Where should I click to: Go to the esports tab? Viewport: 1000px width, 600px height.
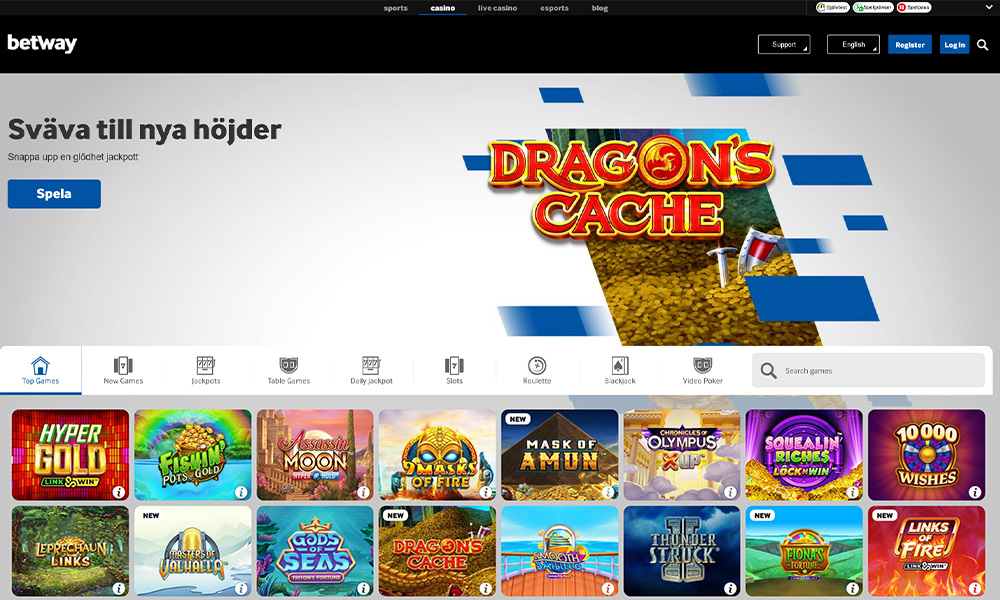click(554, 8)
